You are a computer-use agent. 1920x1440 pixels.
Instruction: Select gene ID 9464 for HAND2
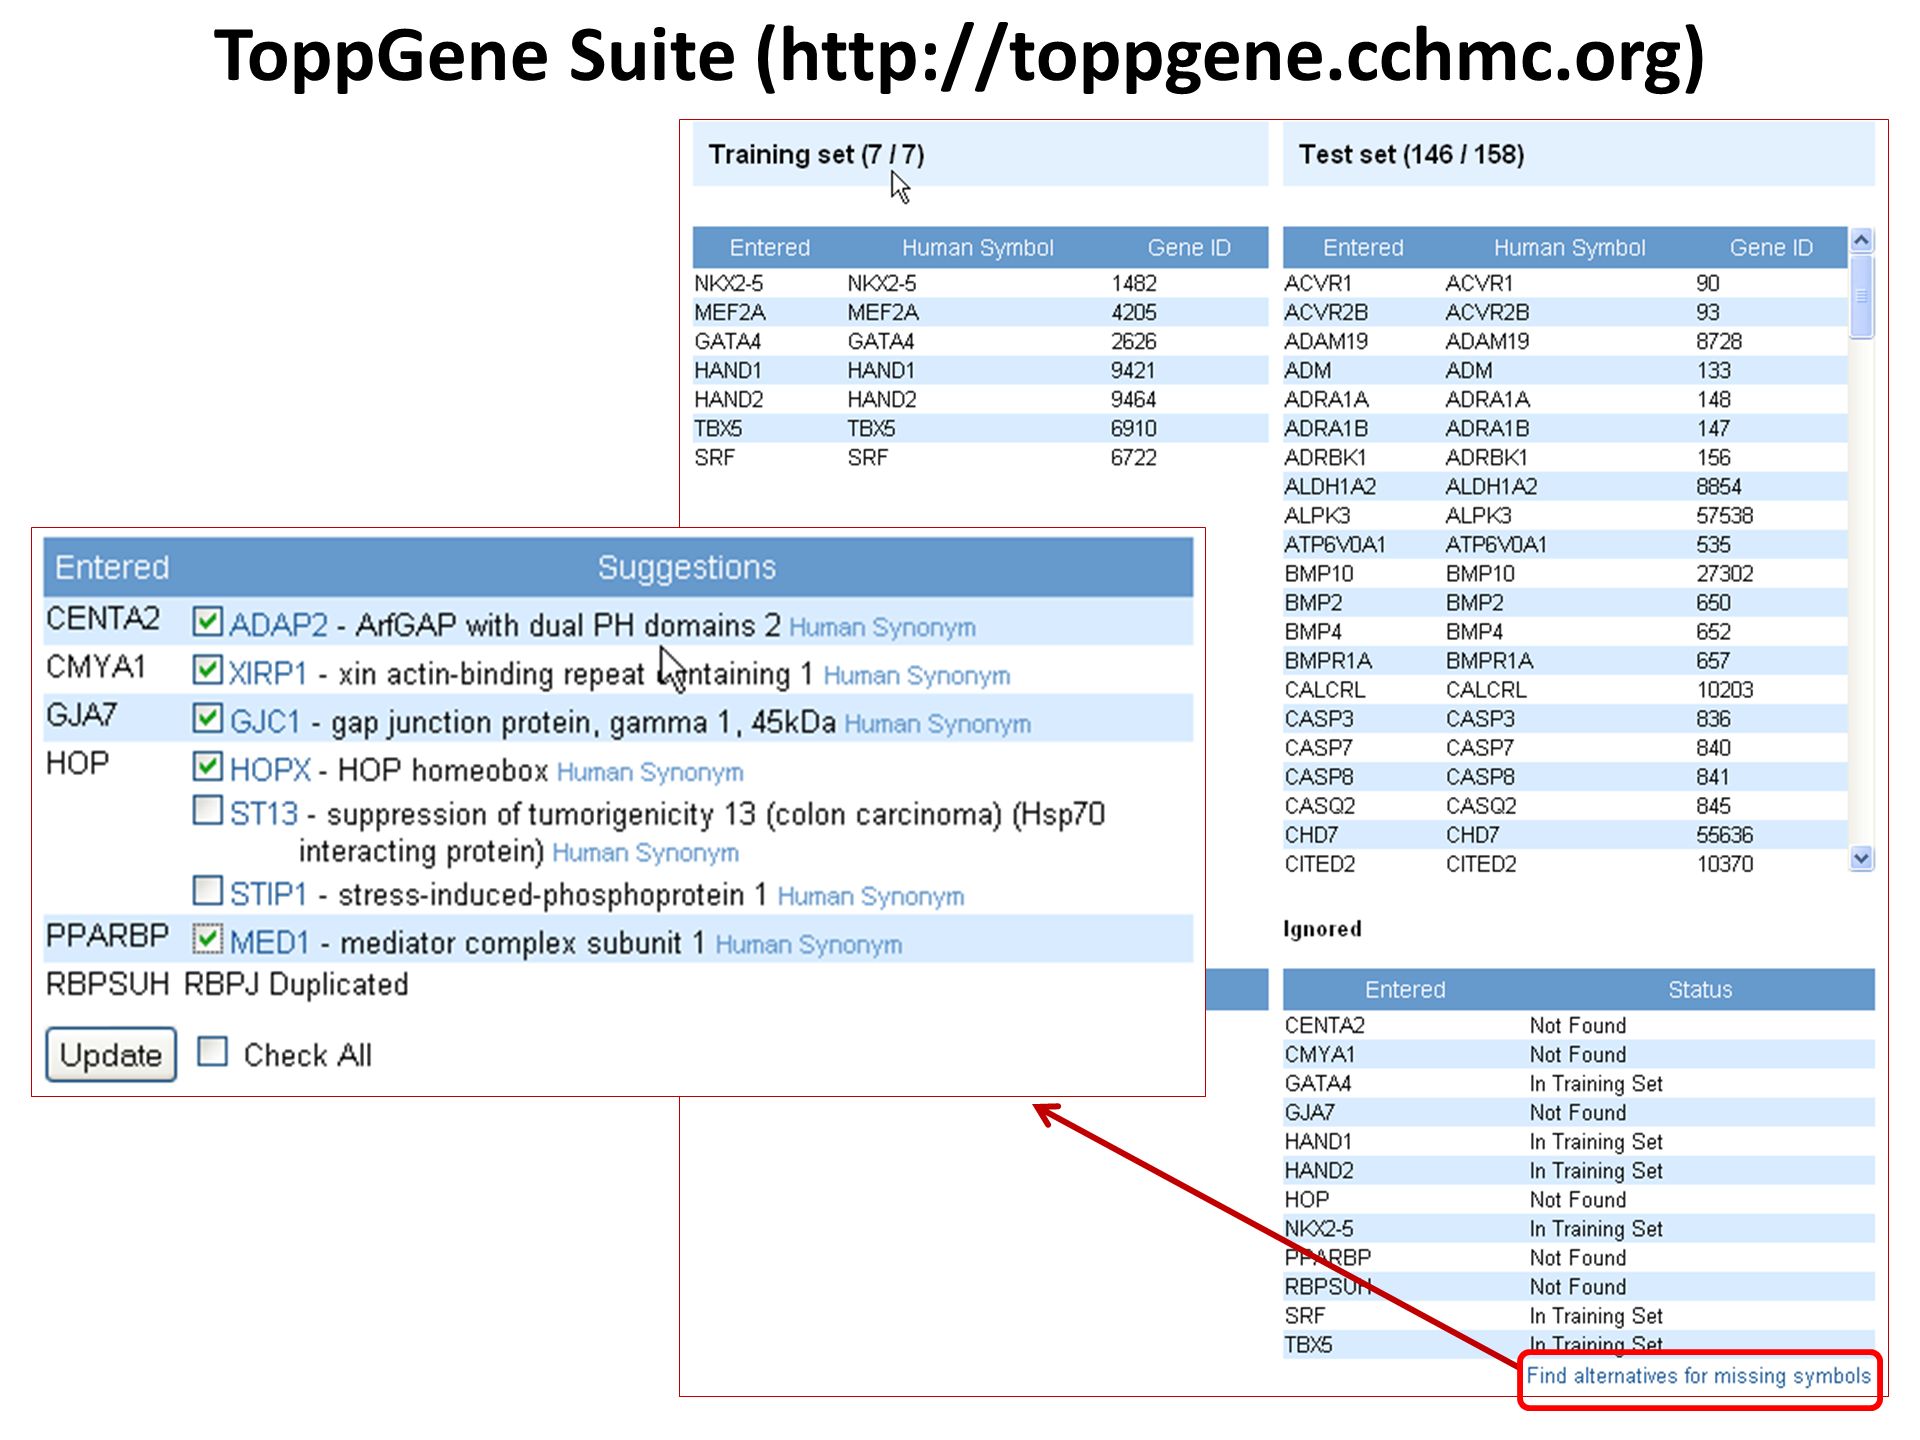tap(1134, 399)
